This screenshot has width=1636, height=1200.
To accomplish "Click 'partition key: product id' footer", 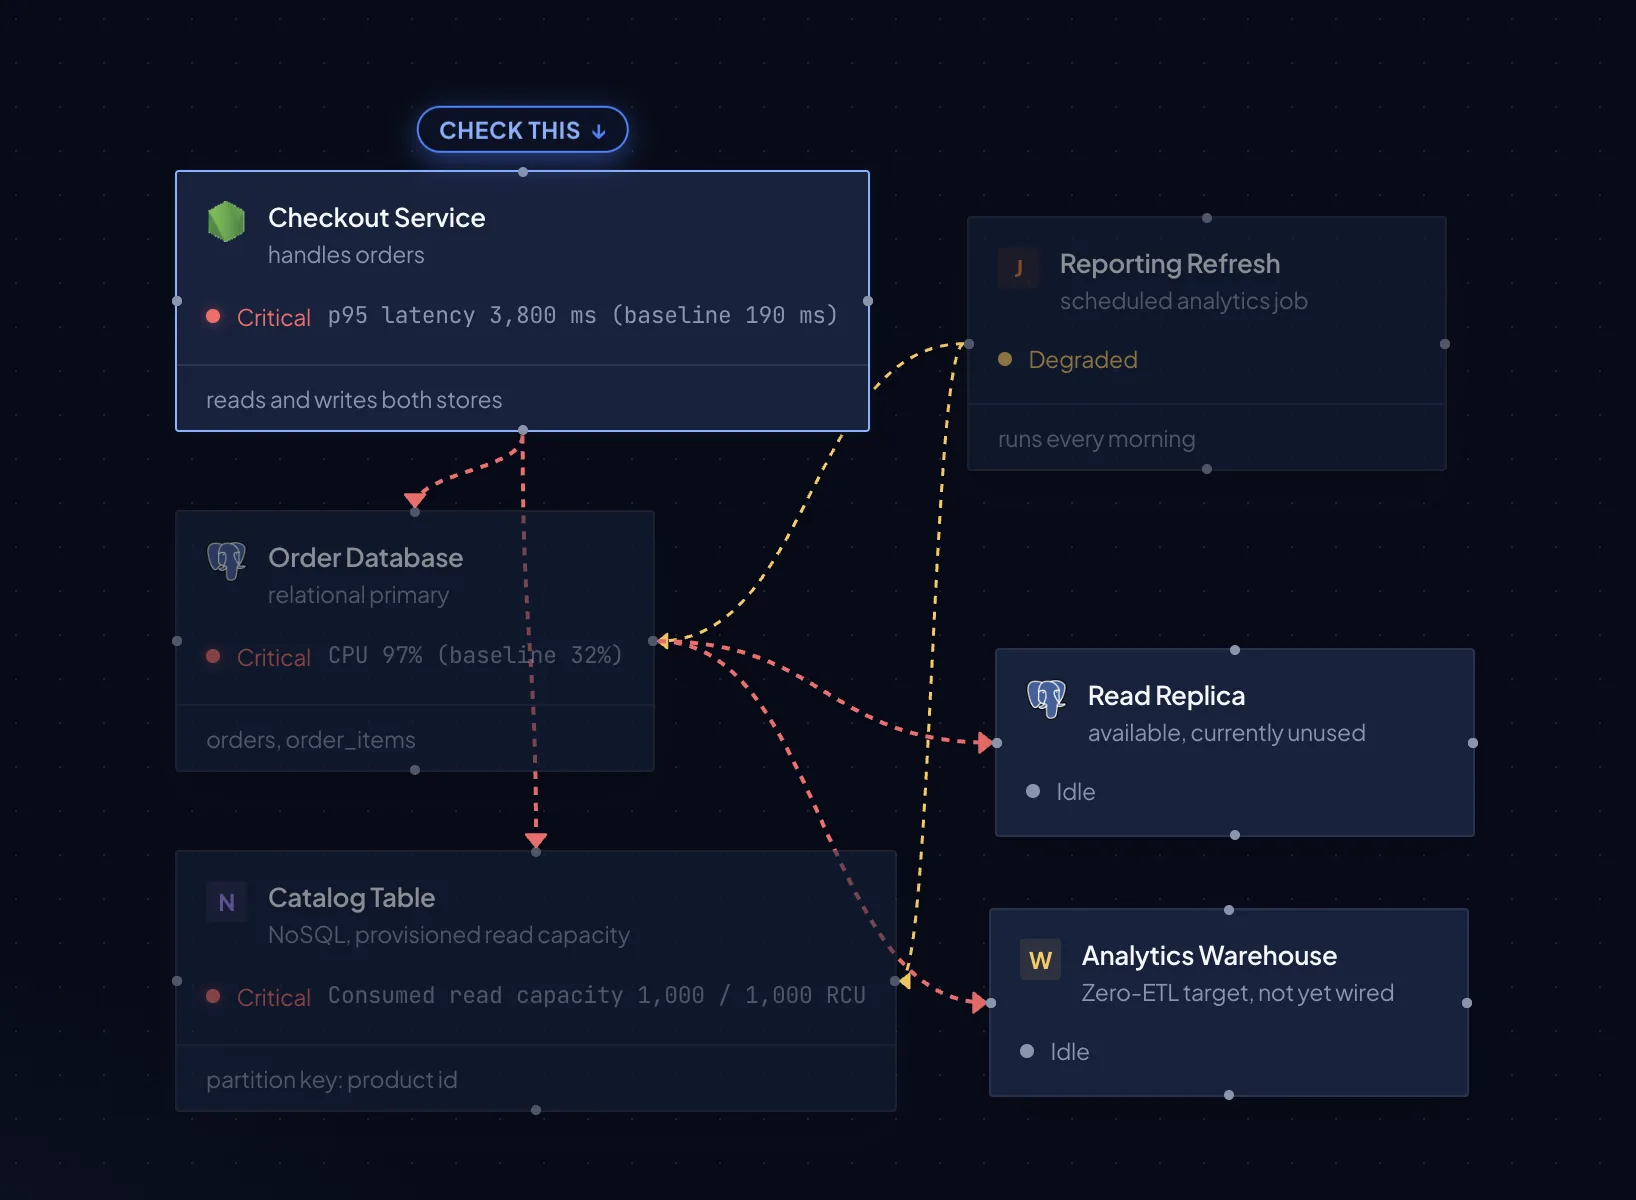I will [x=332, y=1080].
